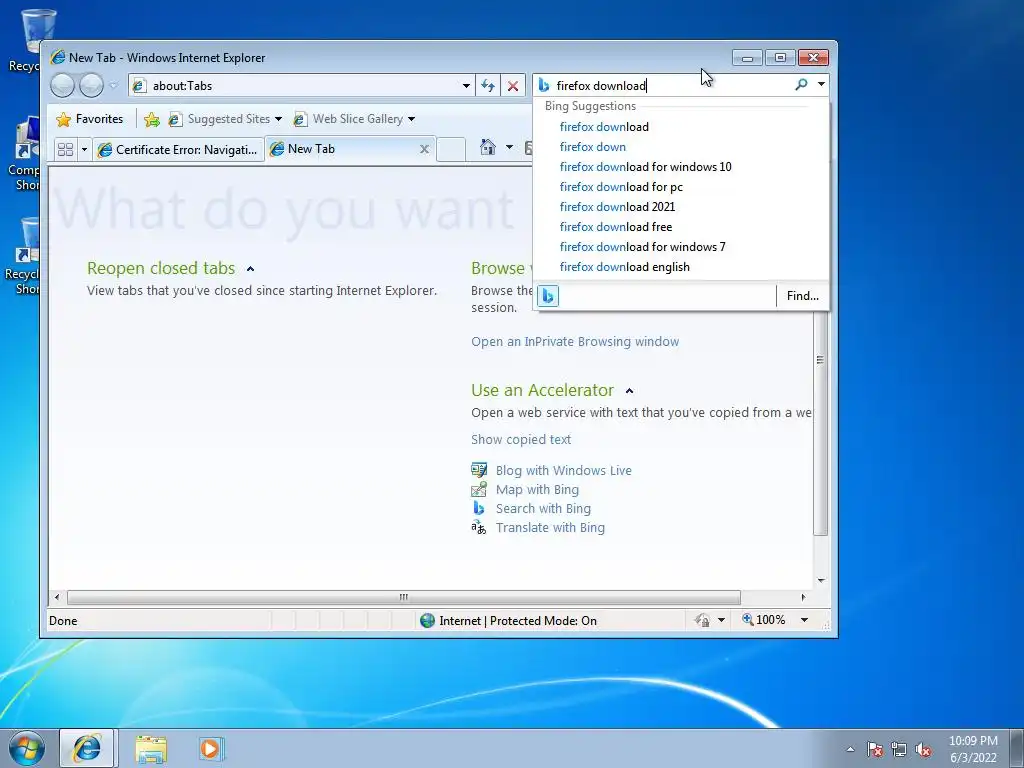
Task: Click Translate with Bing link
Action: (550, 527)
